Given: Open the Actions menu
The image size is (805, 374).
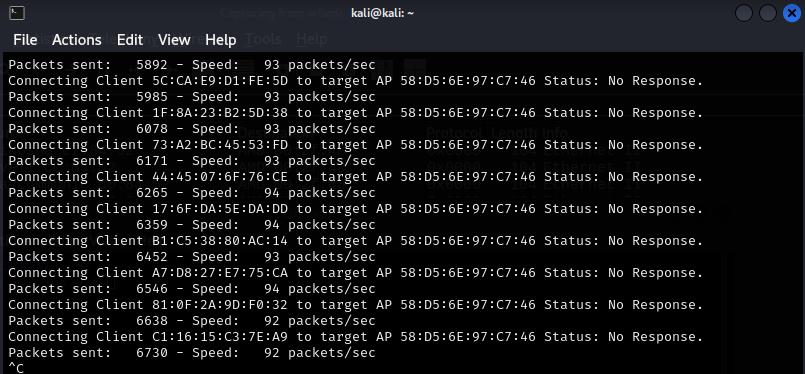Looking at the screenshot, I should pos(77,40).
